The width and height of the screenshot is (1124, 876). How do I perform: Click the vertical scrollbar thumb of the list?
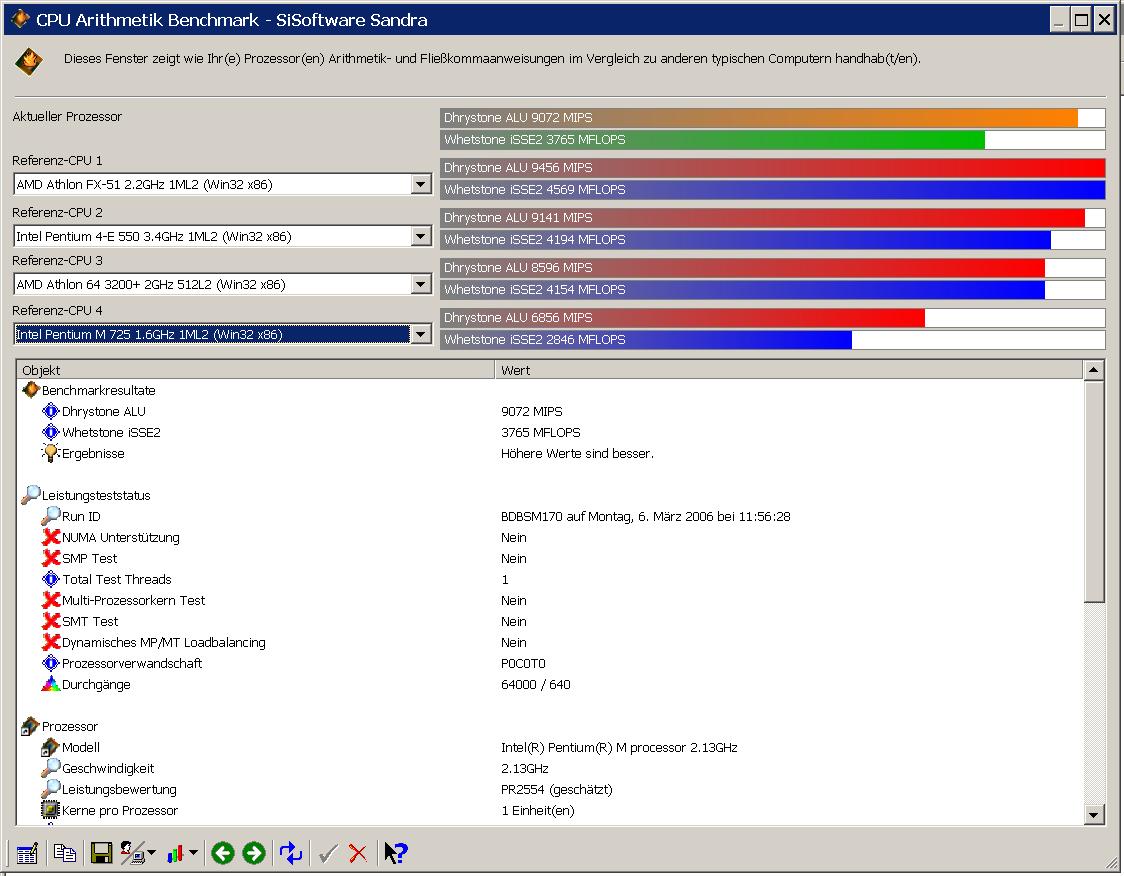(1093, 491)
